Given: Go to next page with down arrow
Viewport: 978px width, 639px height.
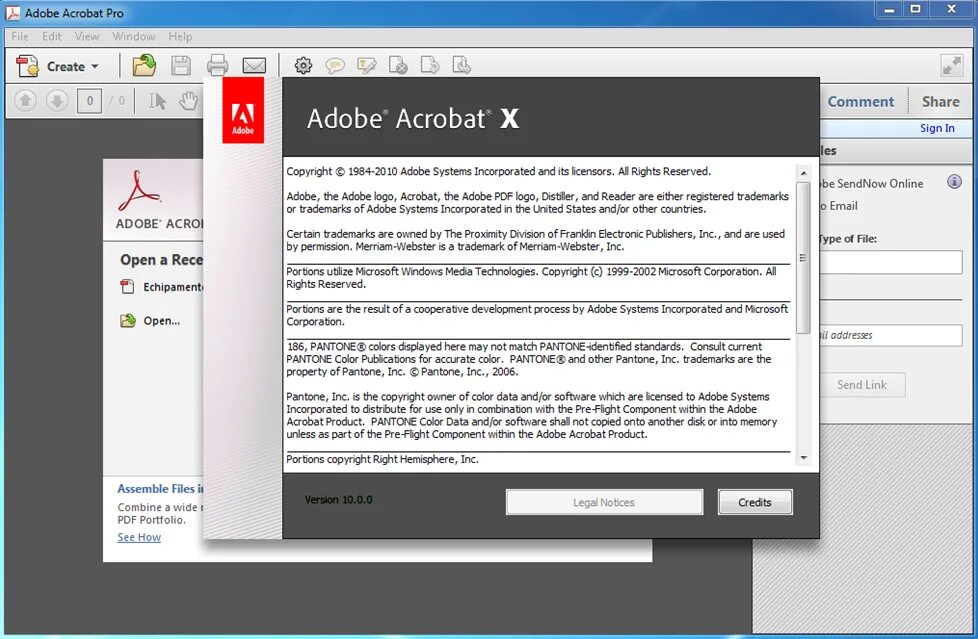Looking at the screenshot, I should [57, 100].
